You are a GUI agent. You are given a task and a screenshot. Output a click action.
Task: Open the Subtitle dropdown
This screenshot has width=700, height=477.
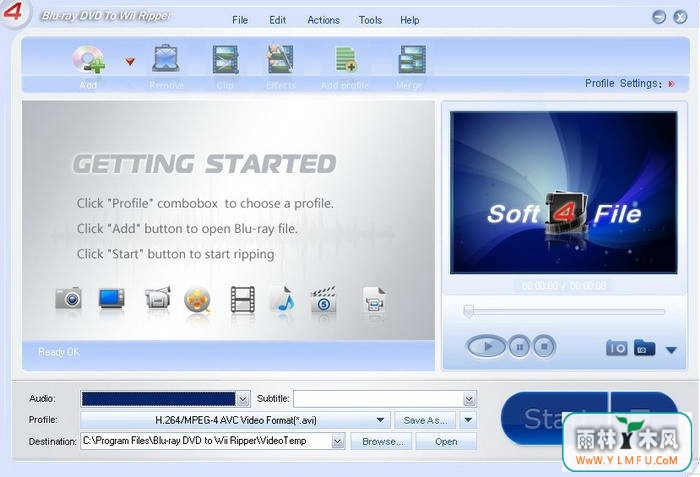point(469,399)
